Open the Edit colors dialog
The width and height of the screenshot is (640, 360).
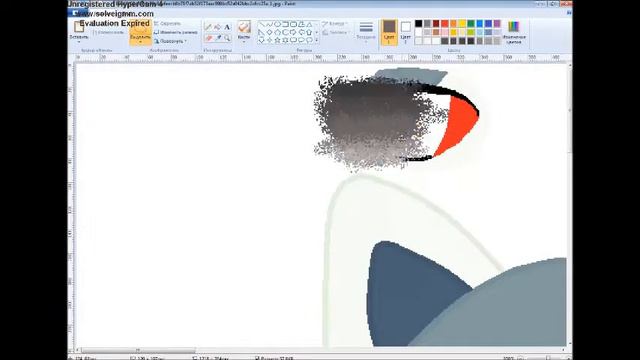point(514,32)
